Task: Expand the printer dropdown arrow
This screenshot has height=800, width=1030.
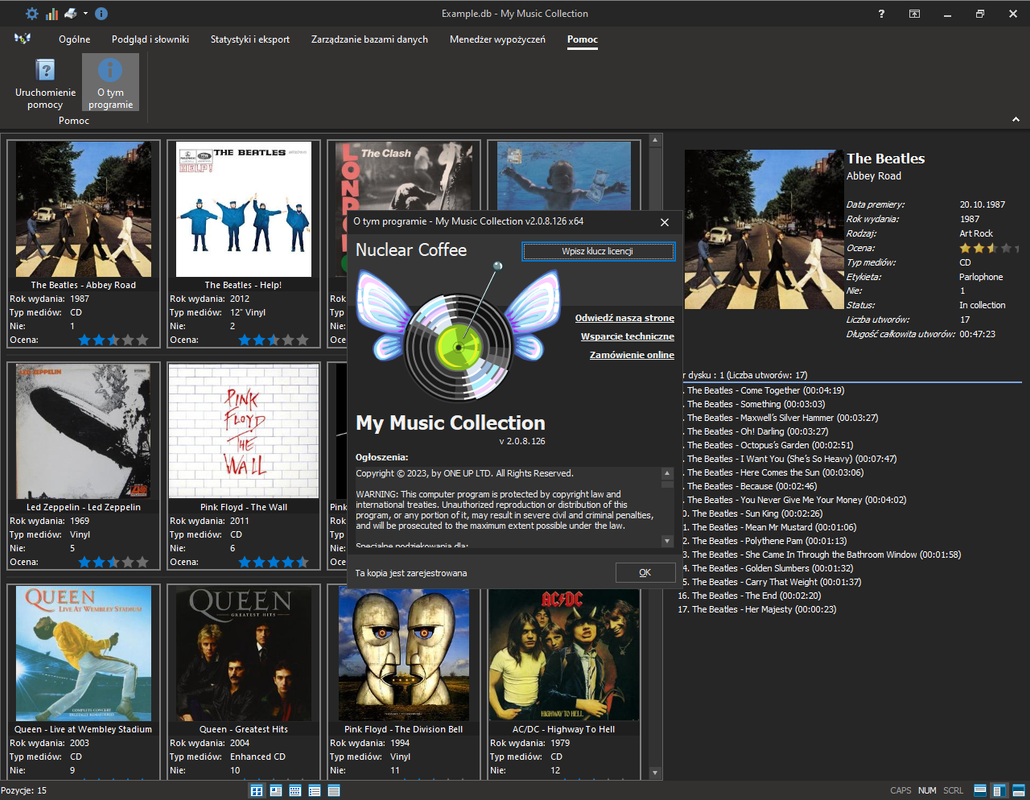Action: pos(85,13)
